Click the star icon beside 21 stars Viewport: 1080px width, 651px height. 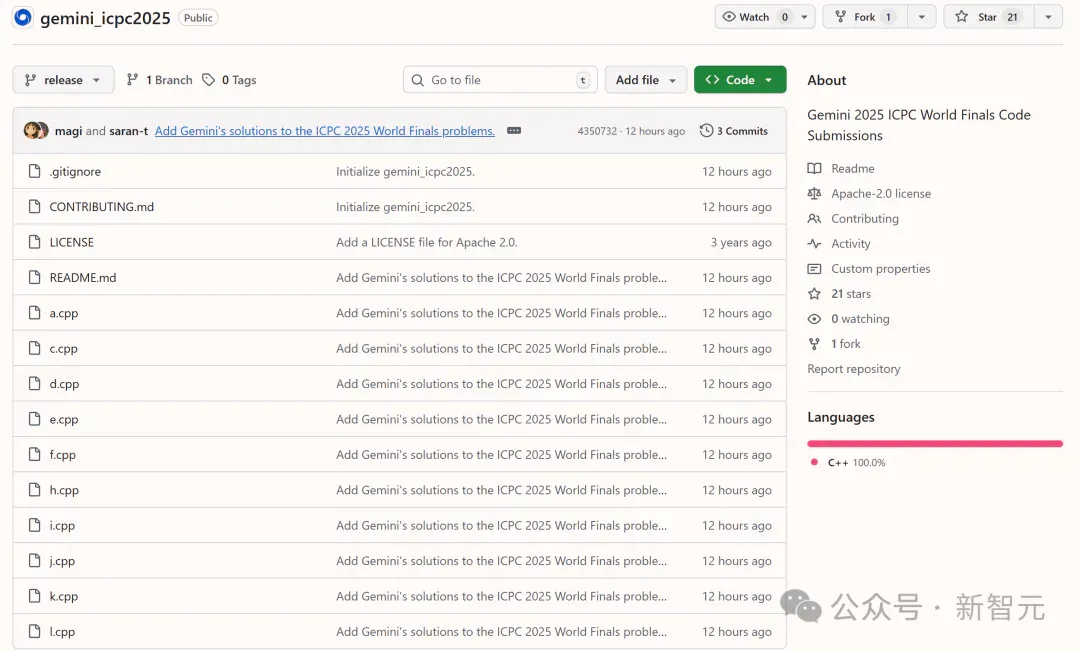click(x=814, y=293)
